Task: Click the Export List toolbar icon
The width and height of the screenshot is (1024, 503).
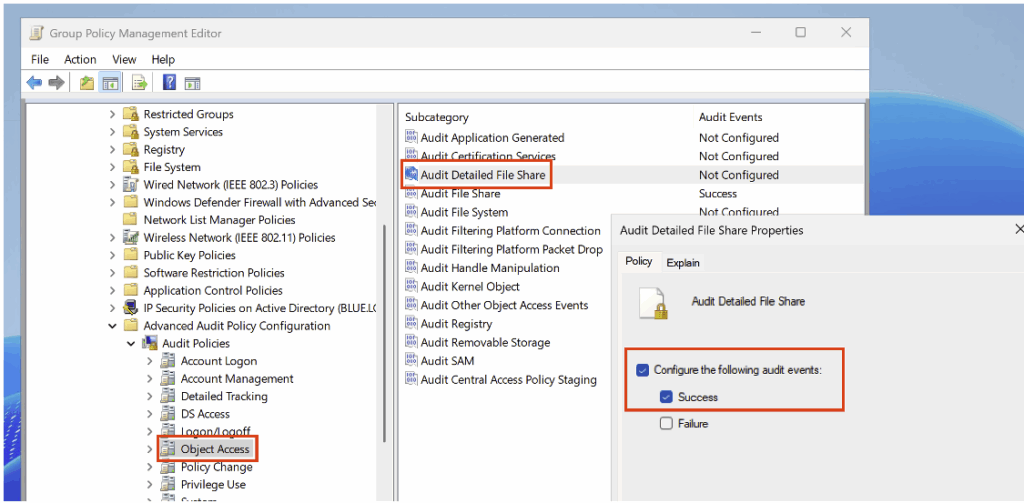Action: tap(140, 83)
